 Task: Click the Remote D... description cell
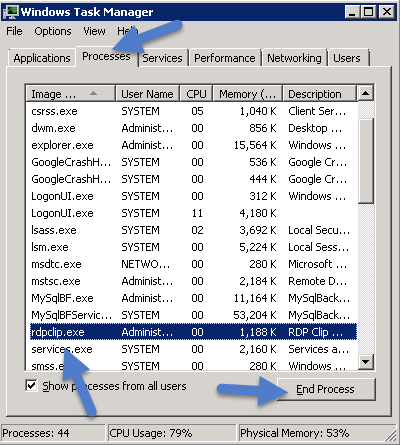[x=317, y=281]
